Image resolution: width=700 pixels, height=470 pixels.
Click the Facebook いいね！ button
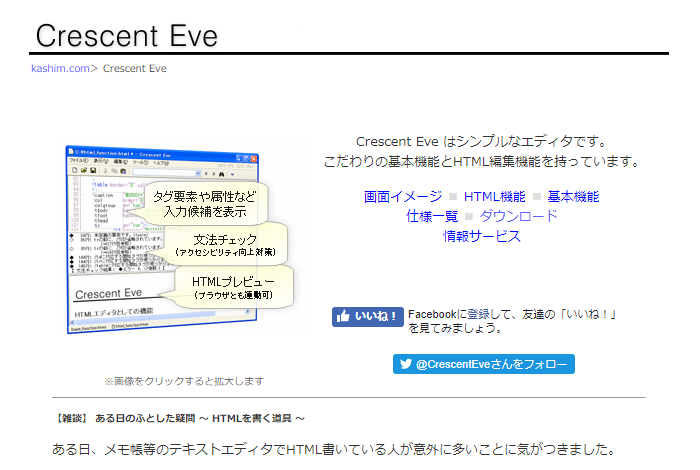click(x=367, y=317)
